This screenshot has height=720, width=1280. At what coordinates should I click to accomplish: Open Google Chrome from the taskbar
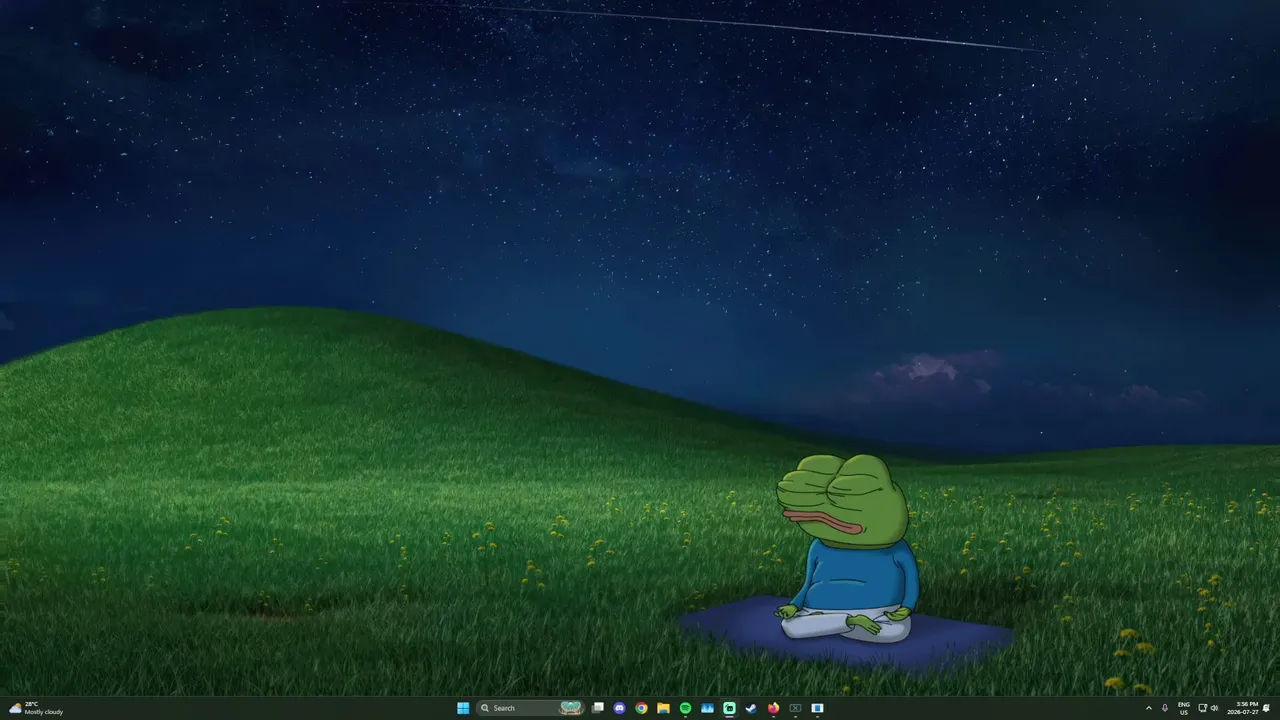pyautogui.click(x=641, y=708)
